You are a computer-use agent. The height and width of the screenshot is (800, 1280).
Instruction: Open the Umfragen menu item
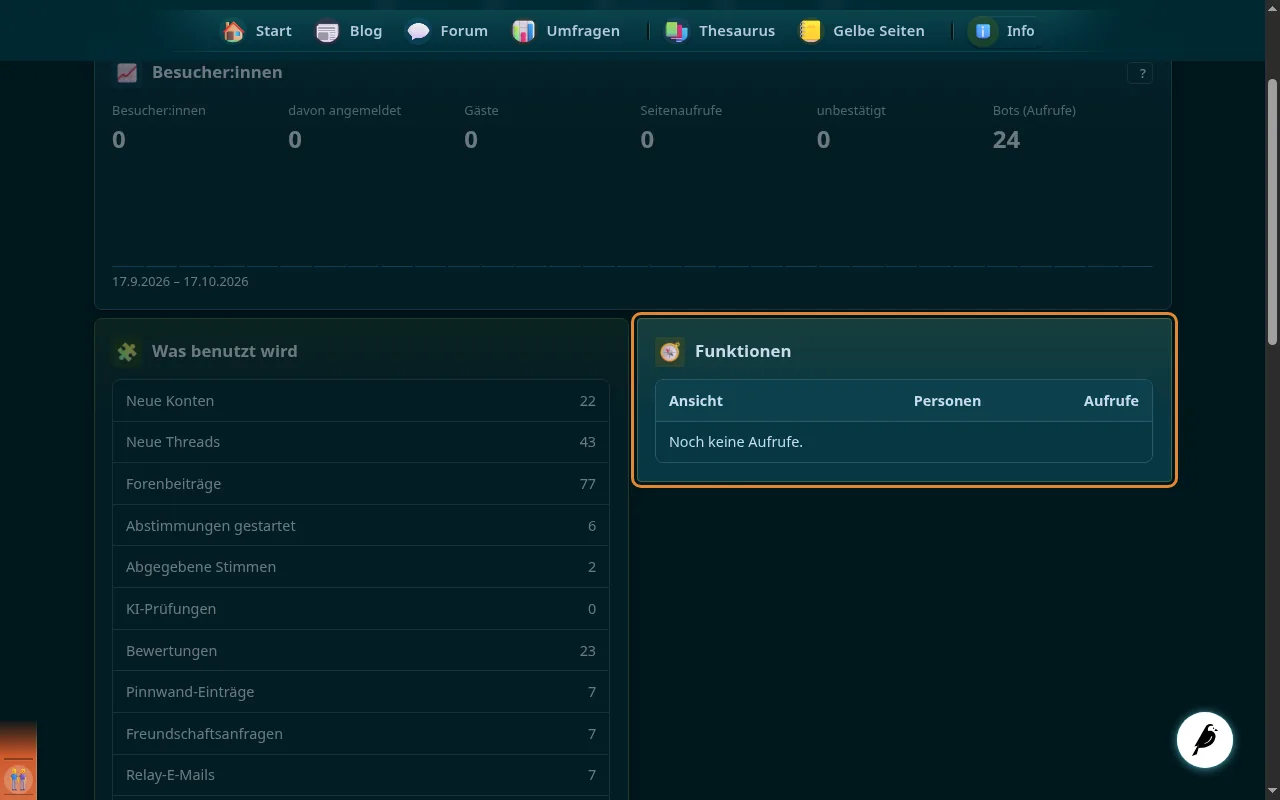click(566, 31)
